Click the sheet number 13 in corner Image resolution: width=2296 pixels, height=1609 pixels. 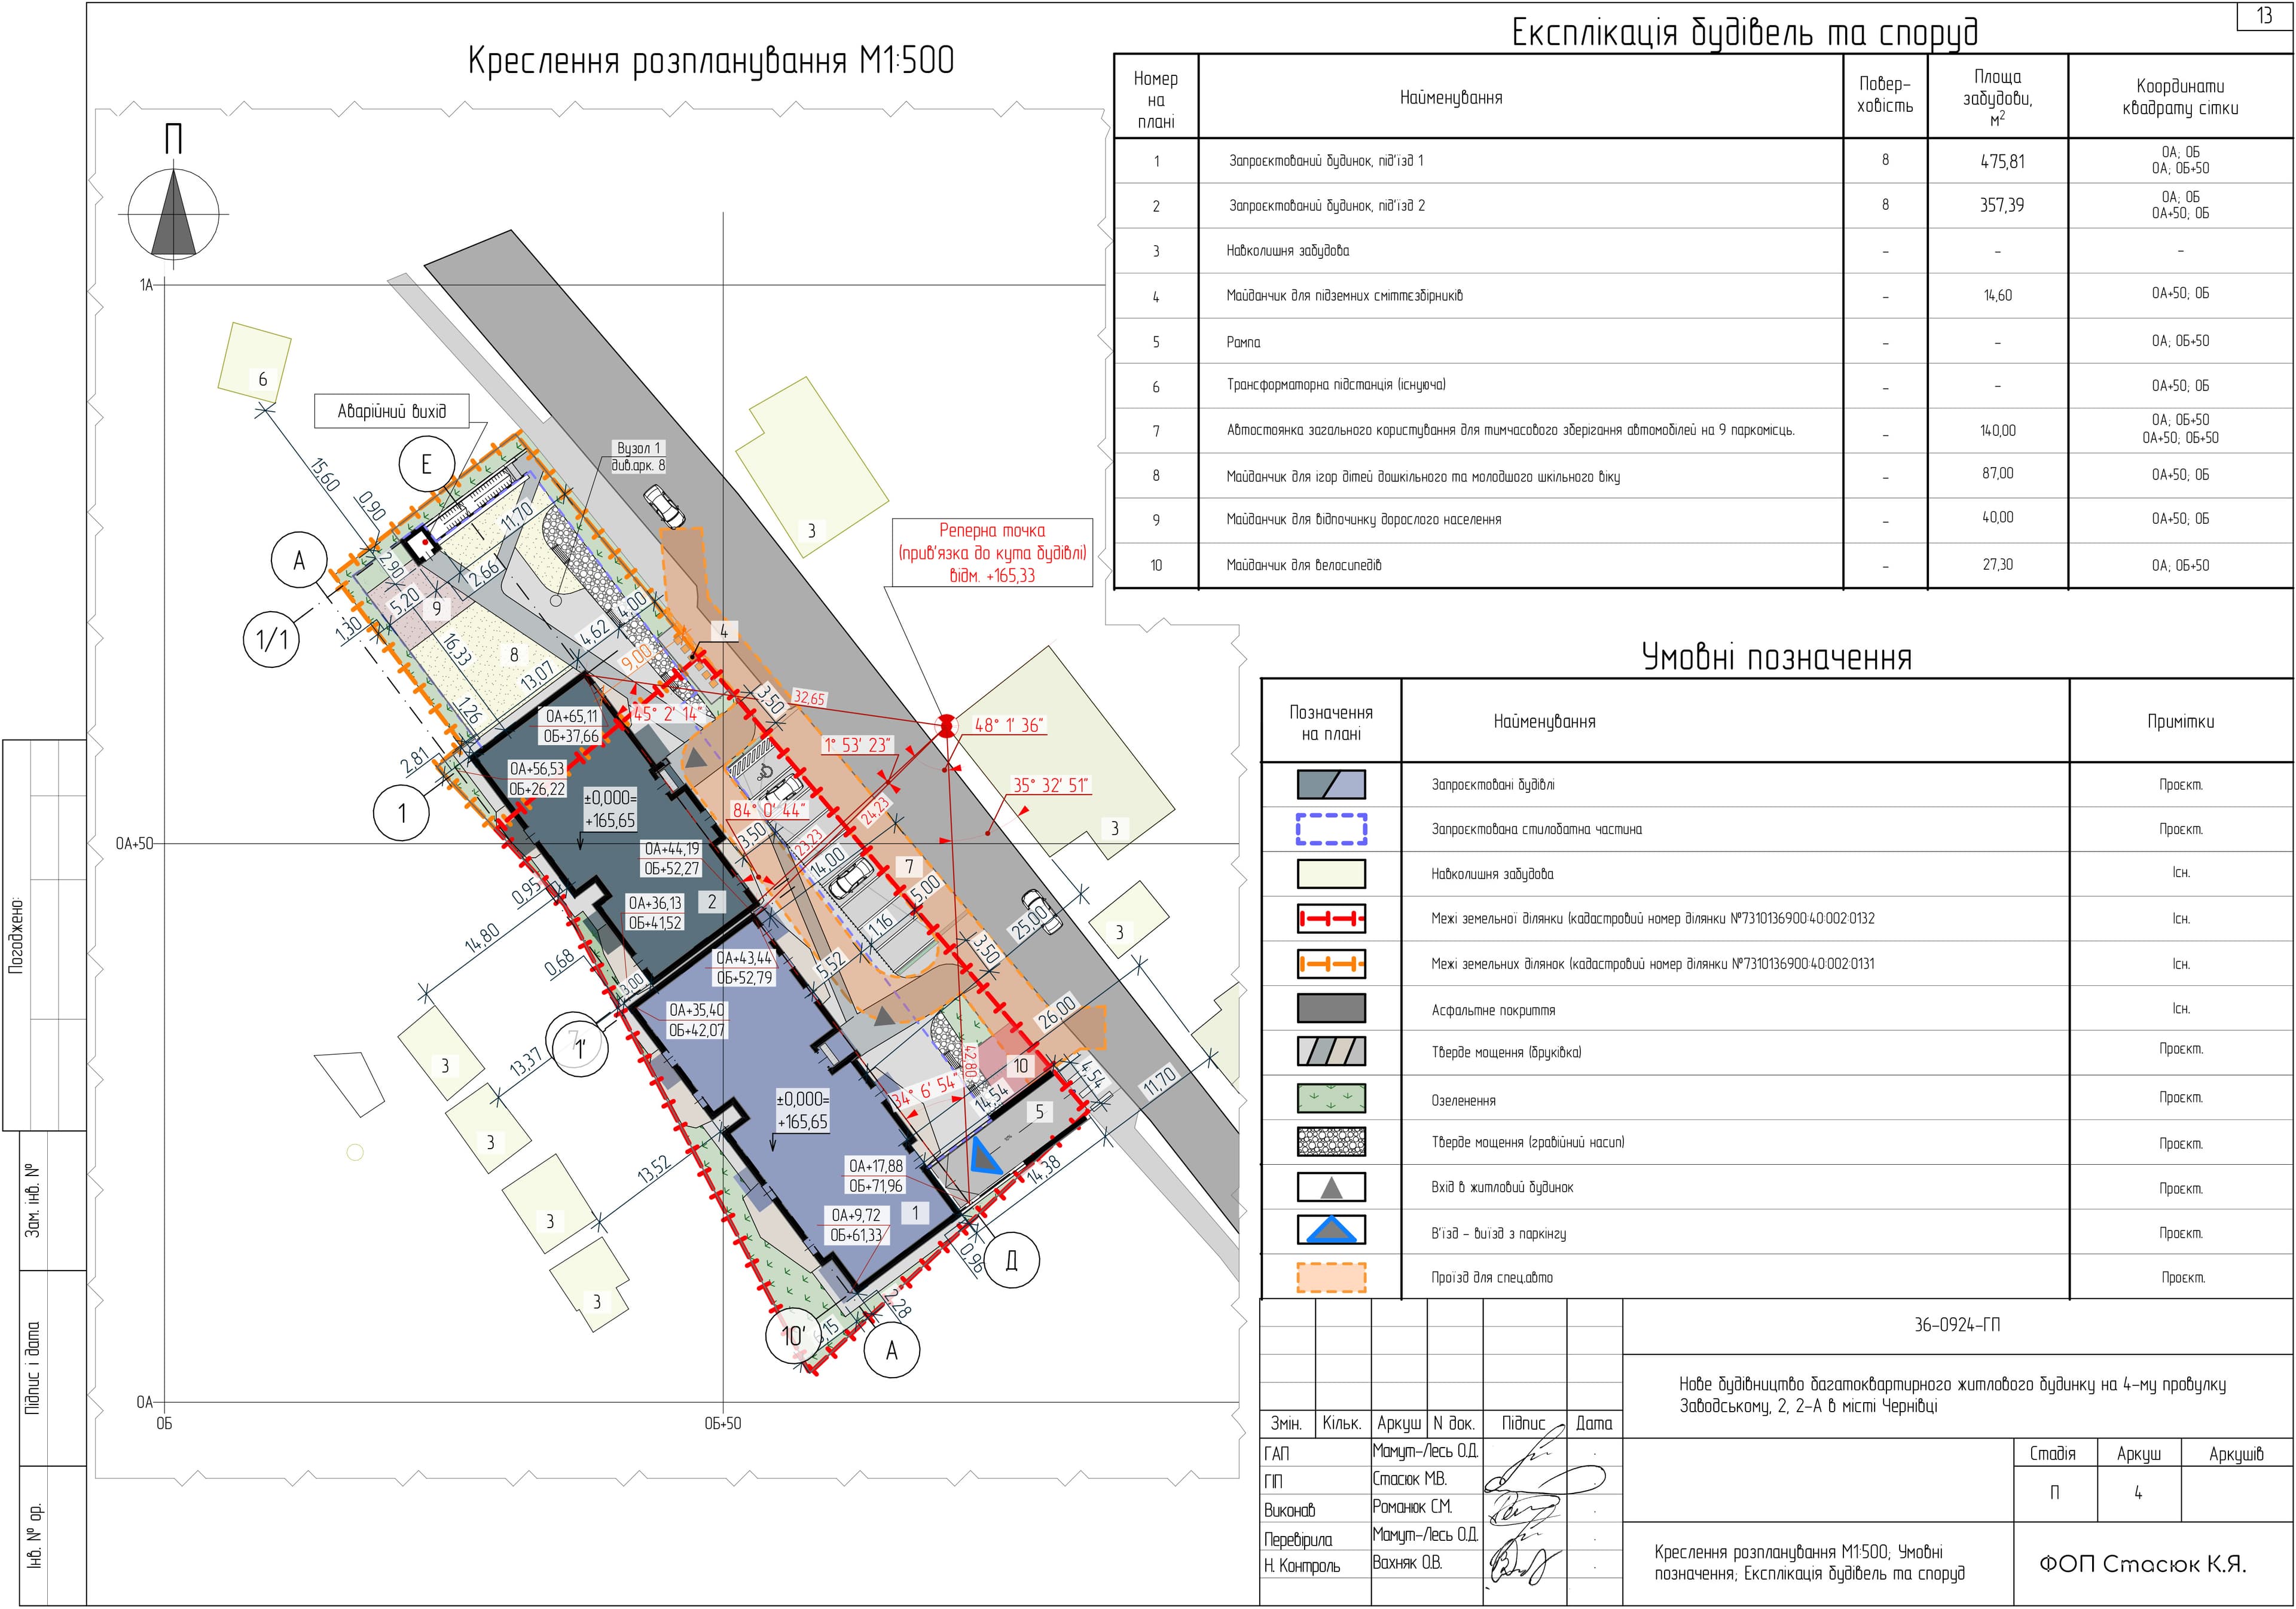pos(2265,17)
